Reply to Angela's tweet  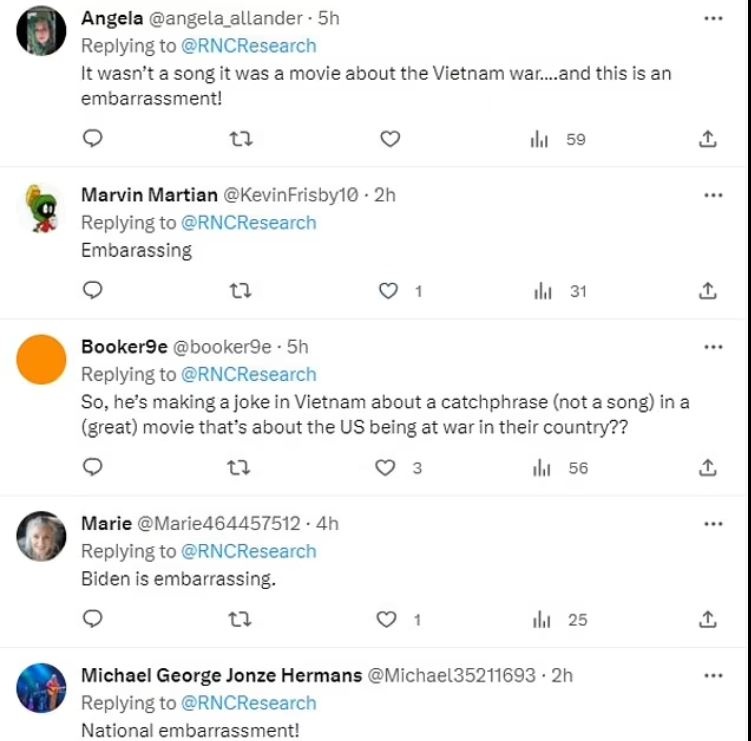[x=92, y=139]
